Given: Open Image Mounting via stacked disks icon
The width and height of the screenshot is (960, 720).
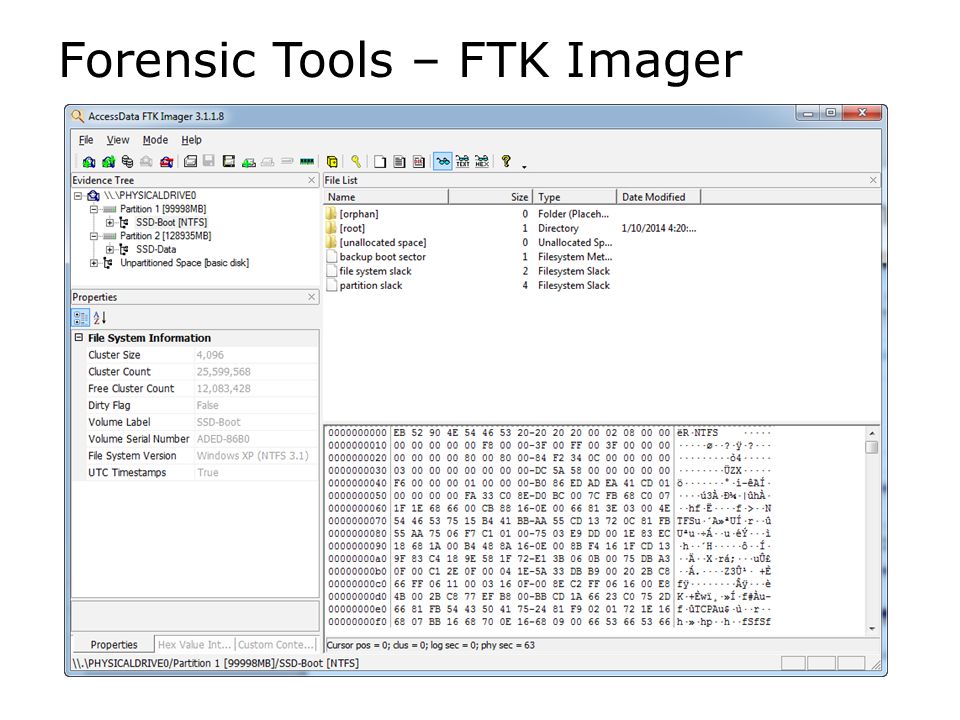Looking at the screenshot, I should [127, 162].
